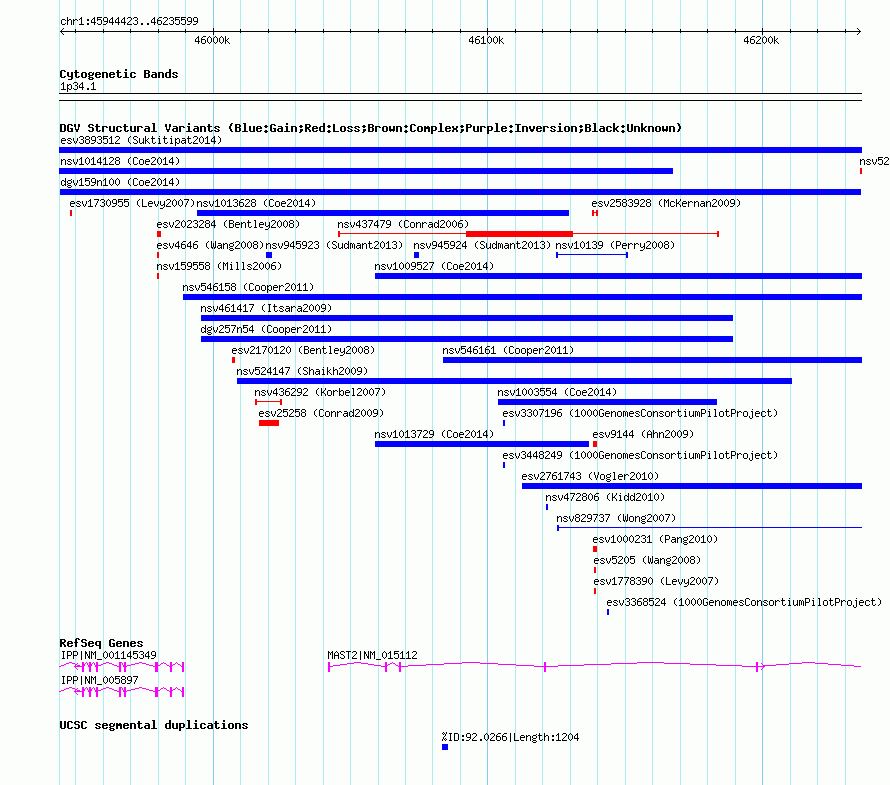The height and width of the screenshot is (785, 890).
Task: Click the esv3448249 (1000GenomesConsortiumPilotProject) label
Action: [640, 455]
